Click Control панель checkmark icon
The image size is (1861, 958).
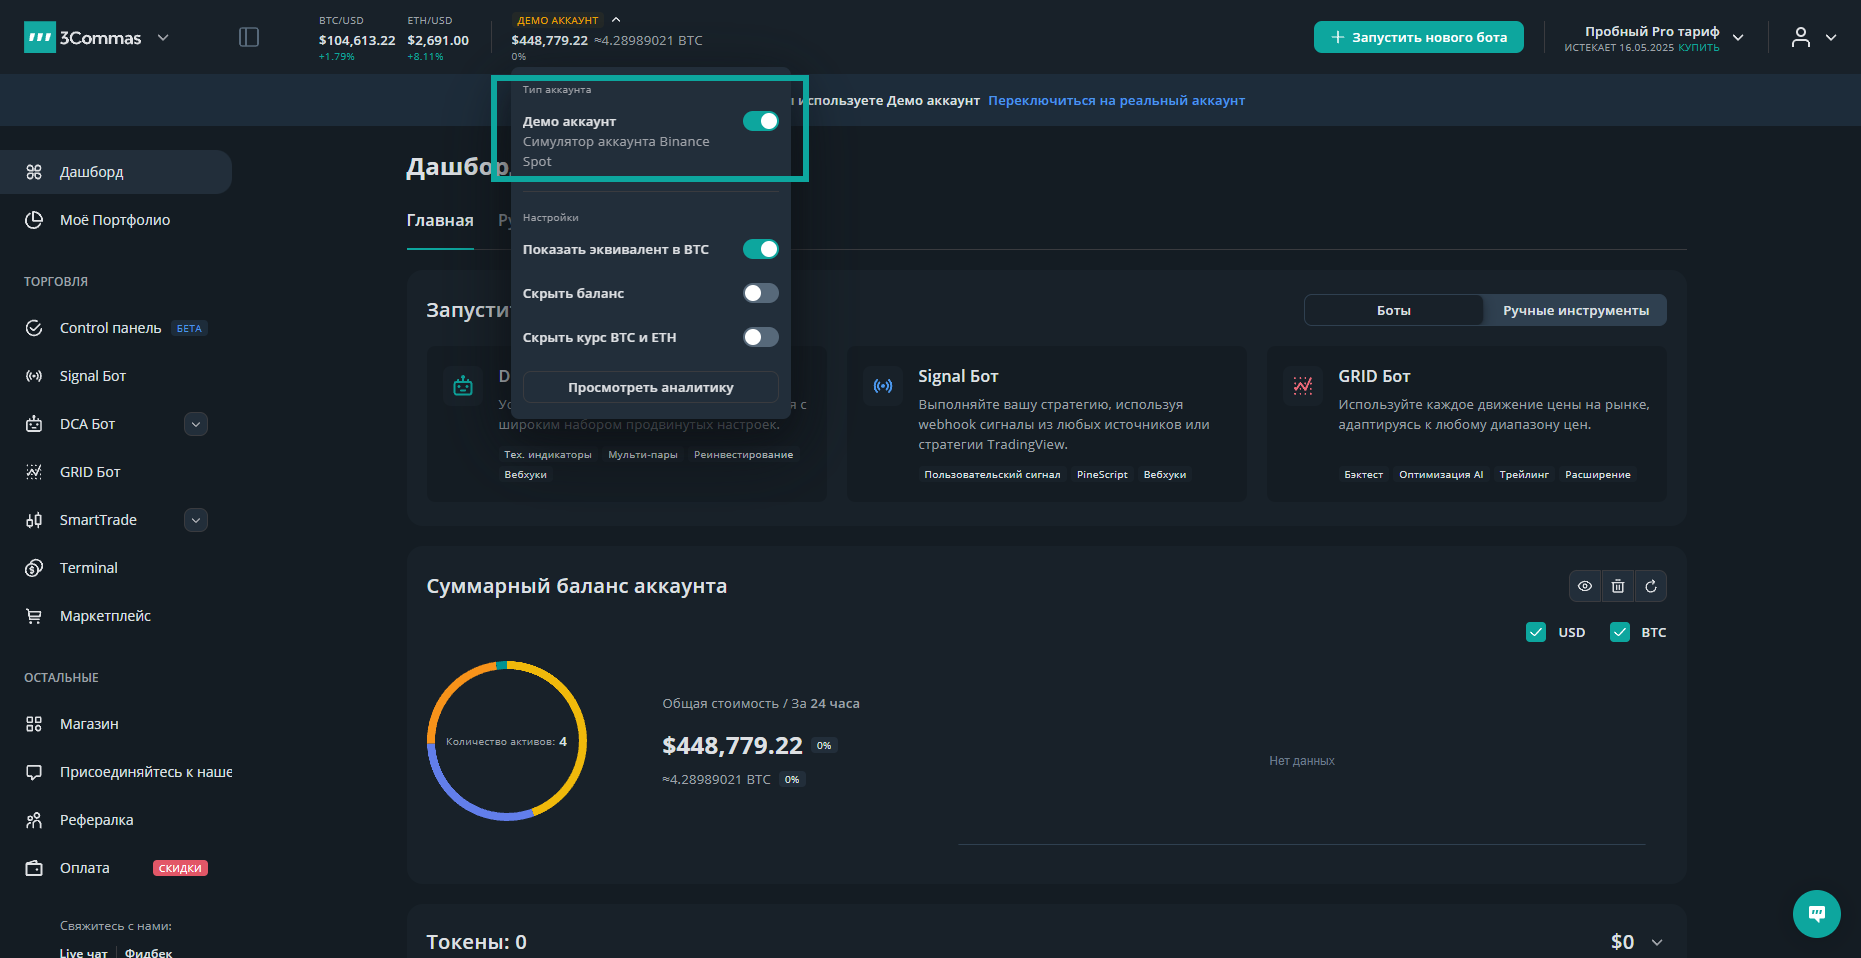coord(34,328)
